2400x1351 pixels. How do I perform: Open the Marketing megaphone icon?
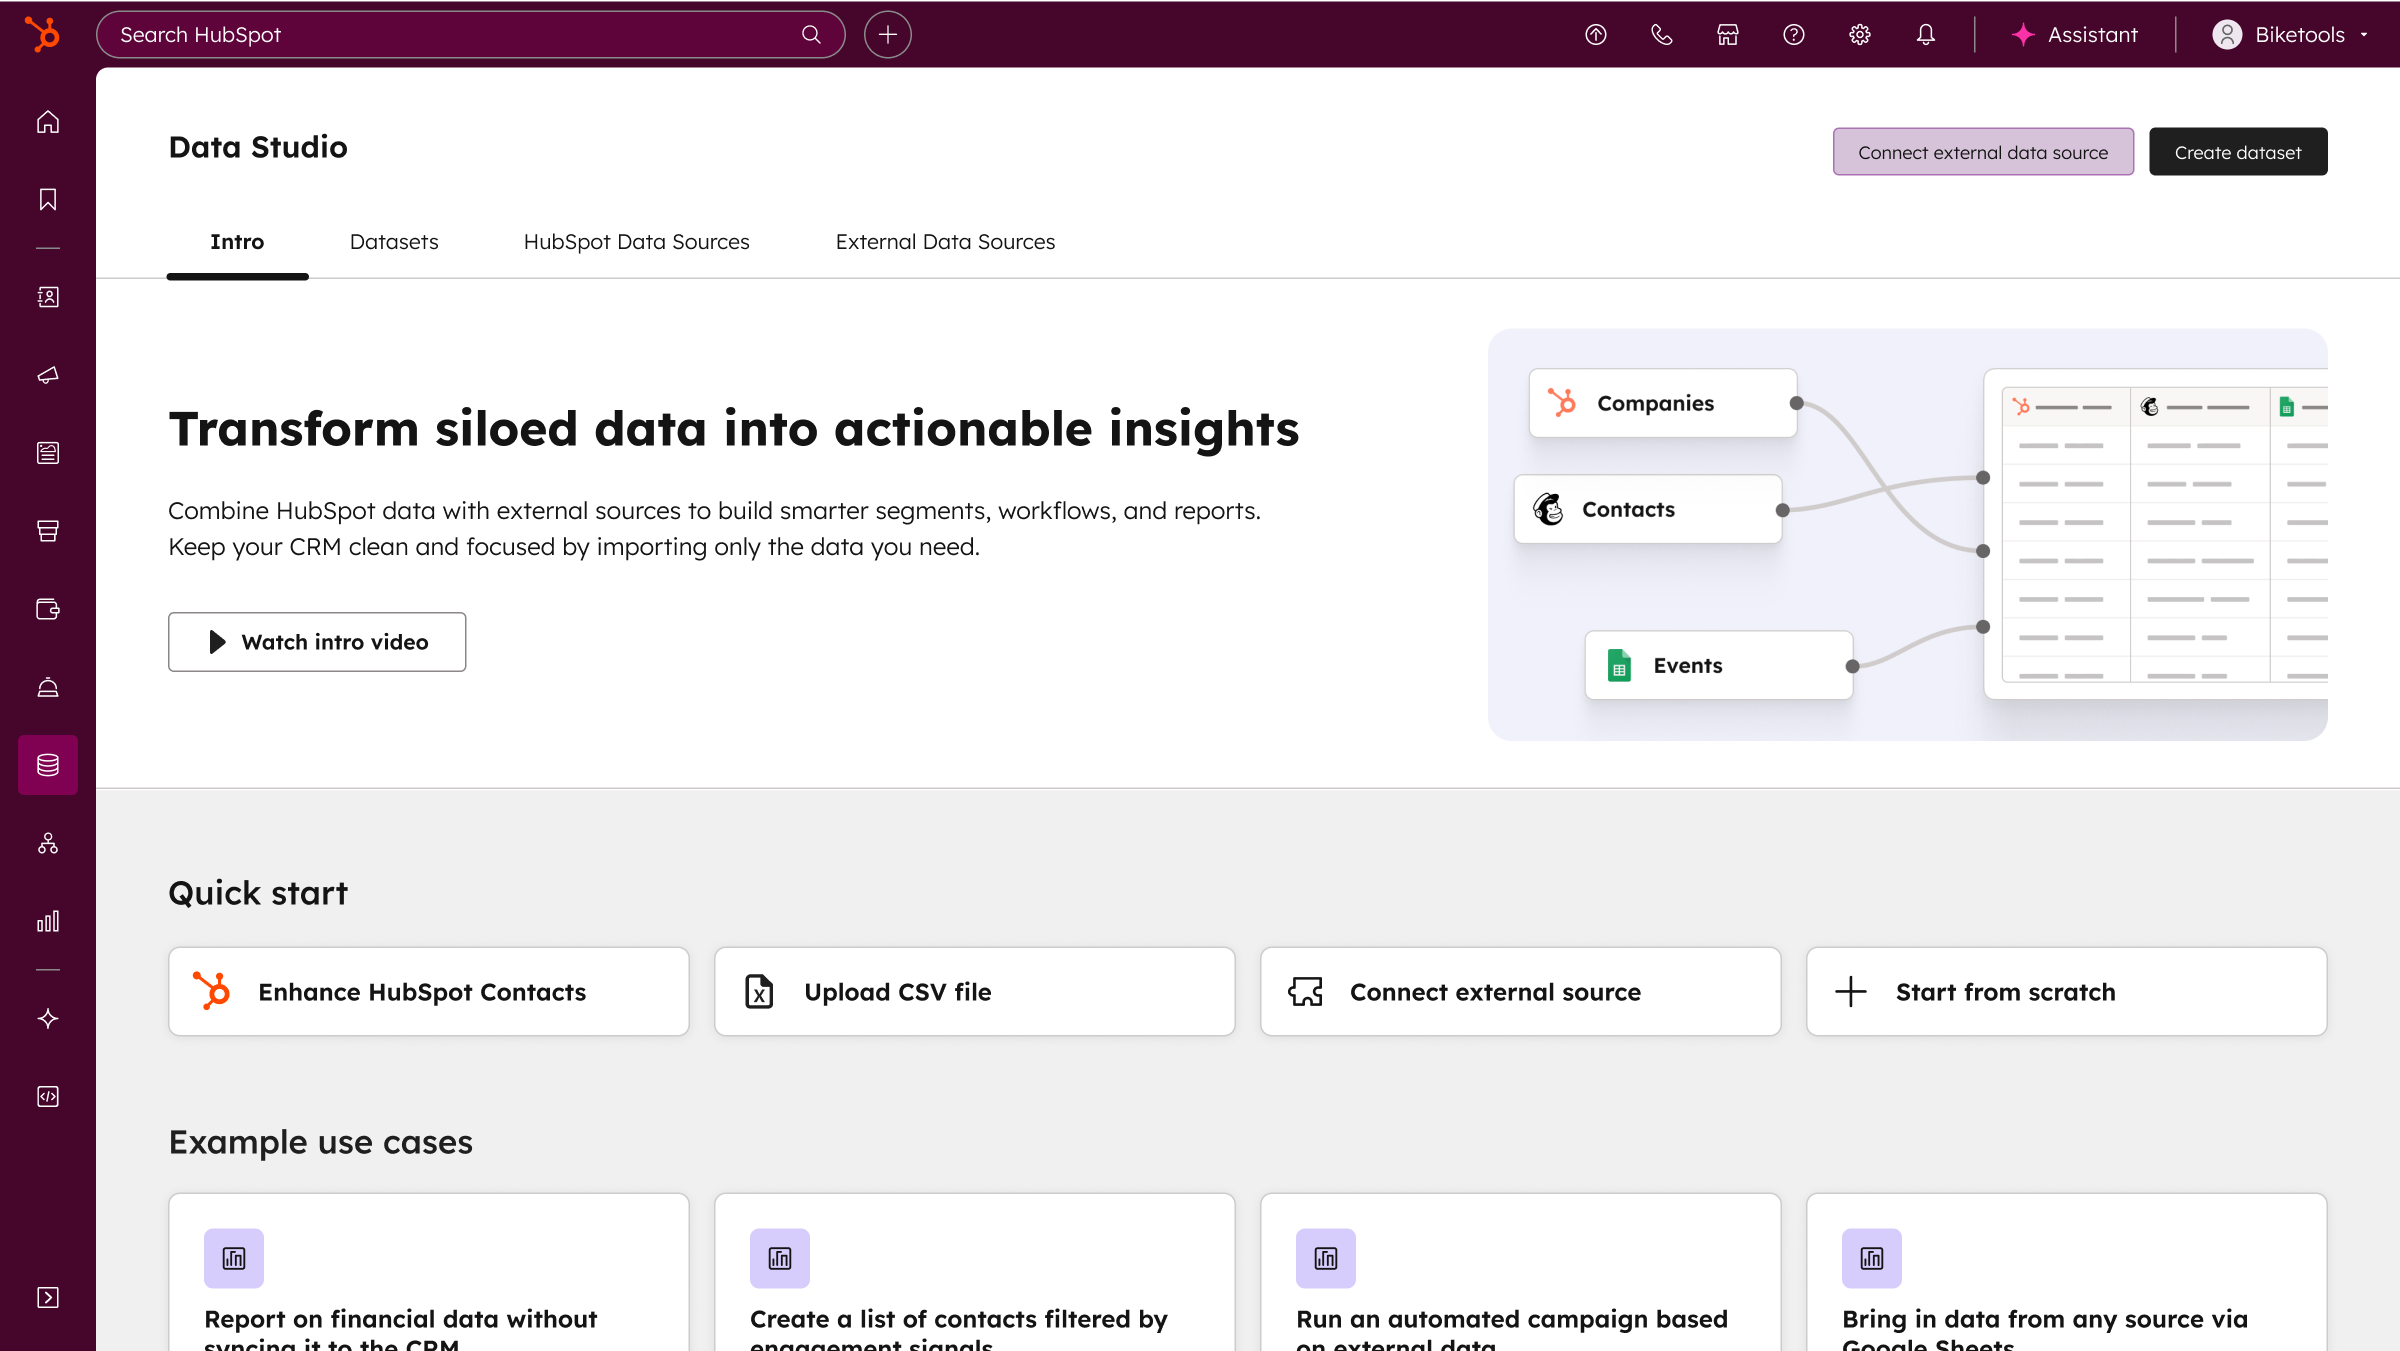tap(47, 375)
